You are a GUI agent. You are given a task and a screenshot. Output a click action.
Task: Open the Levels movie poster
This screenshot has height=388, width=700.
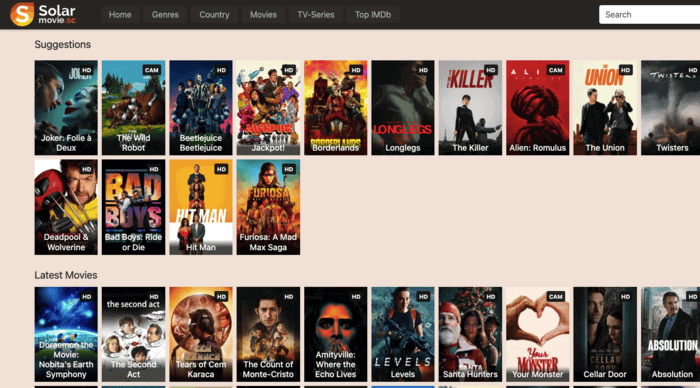[x=403, y=334]
